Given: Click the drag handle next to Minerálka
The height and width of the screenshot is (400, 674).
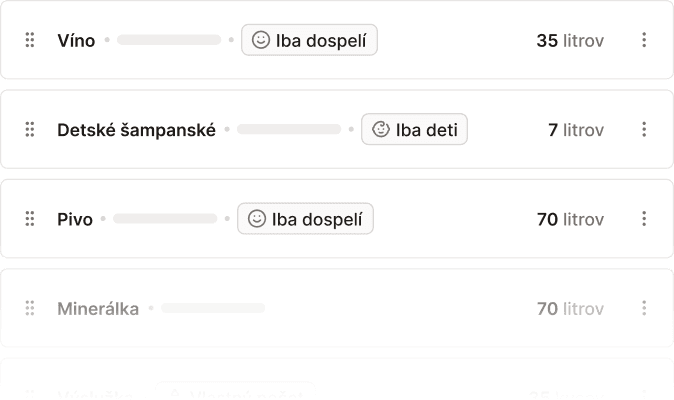Looking at the screenshot, I should point(30,308).
